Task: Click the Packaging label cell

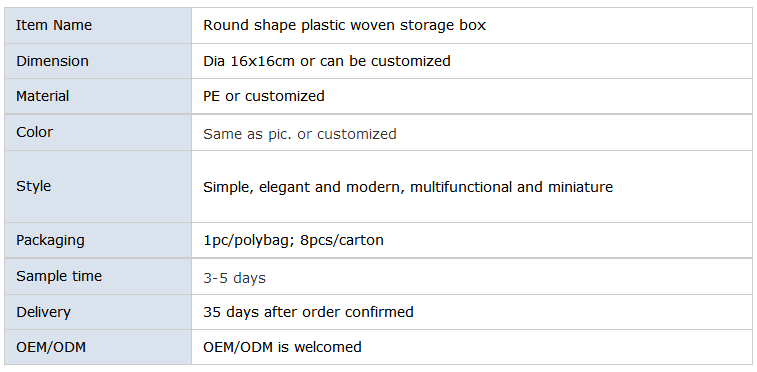Action: coord(98,240)
